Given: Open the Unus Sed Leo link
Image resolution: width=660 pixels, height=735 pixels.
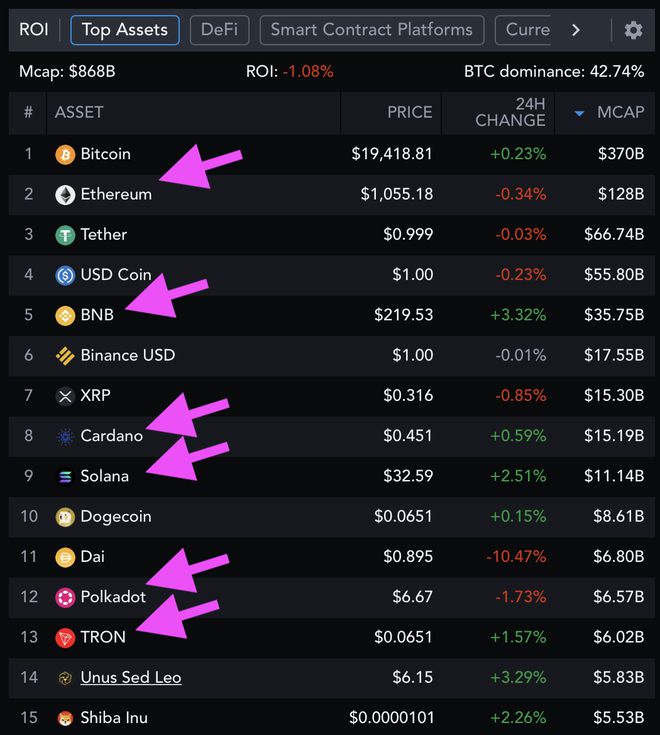Looking at the screenshot, I should click(131, 677).
